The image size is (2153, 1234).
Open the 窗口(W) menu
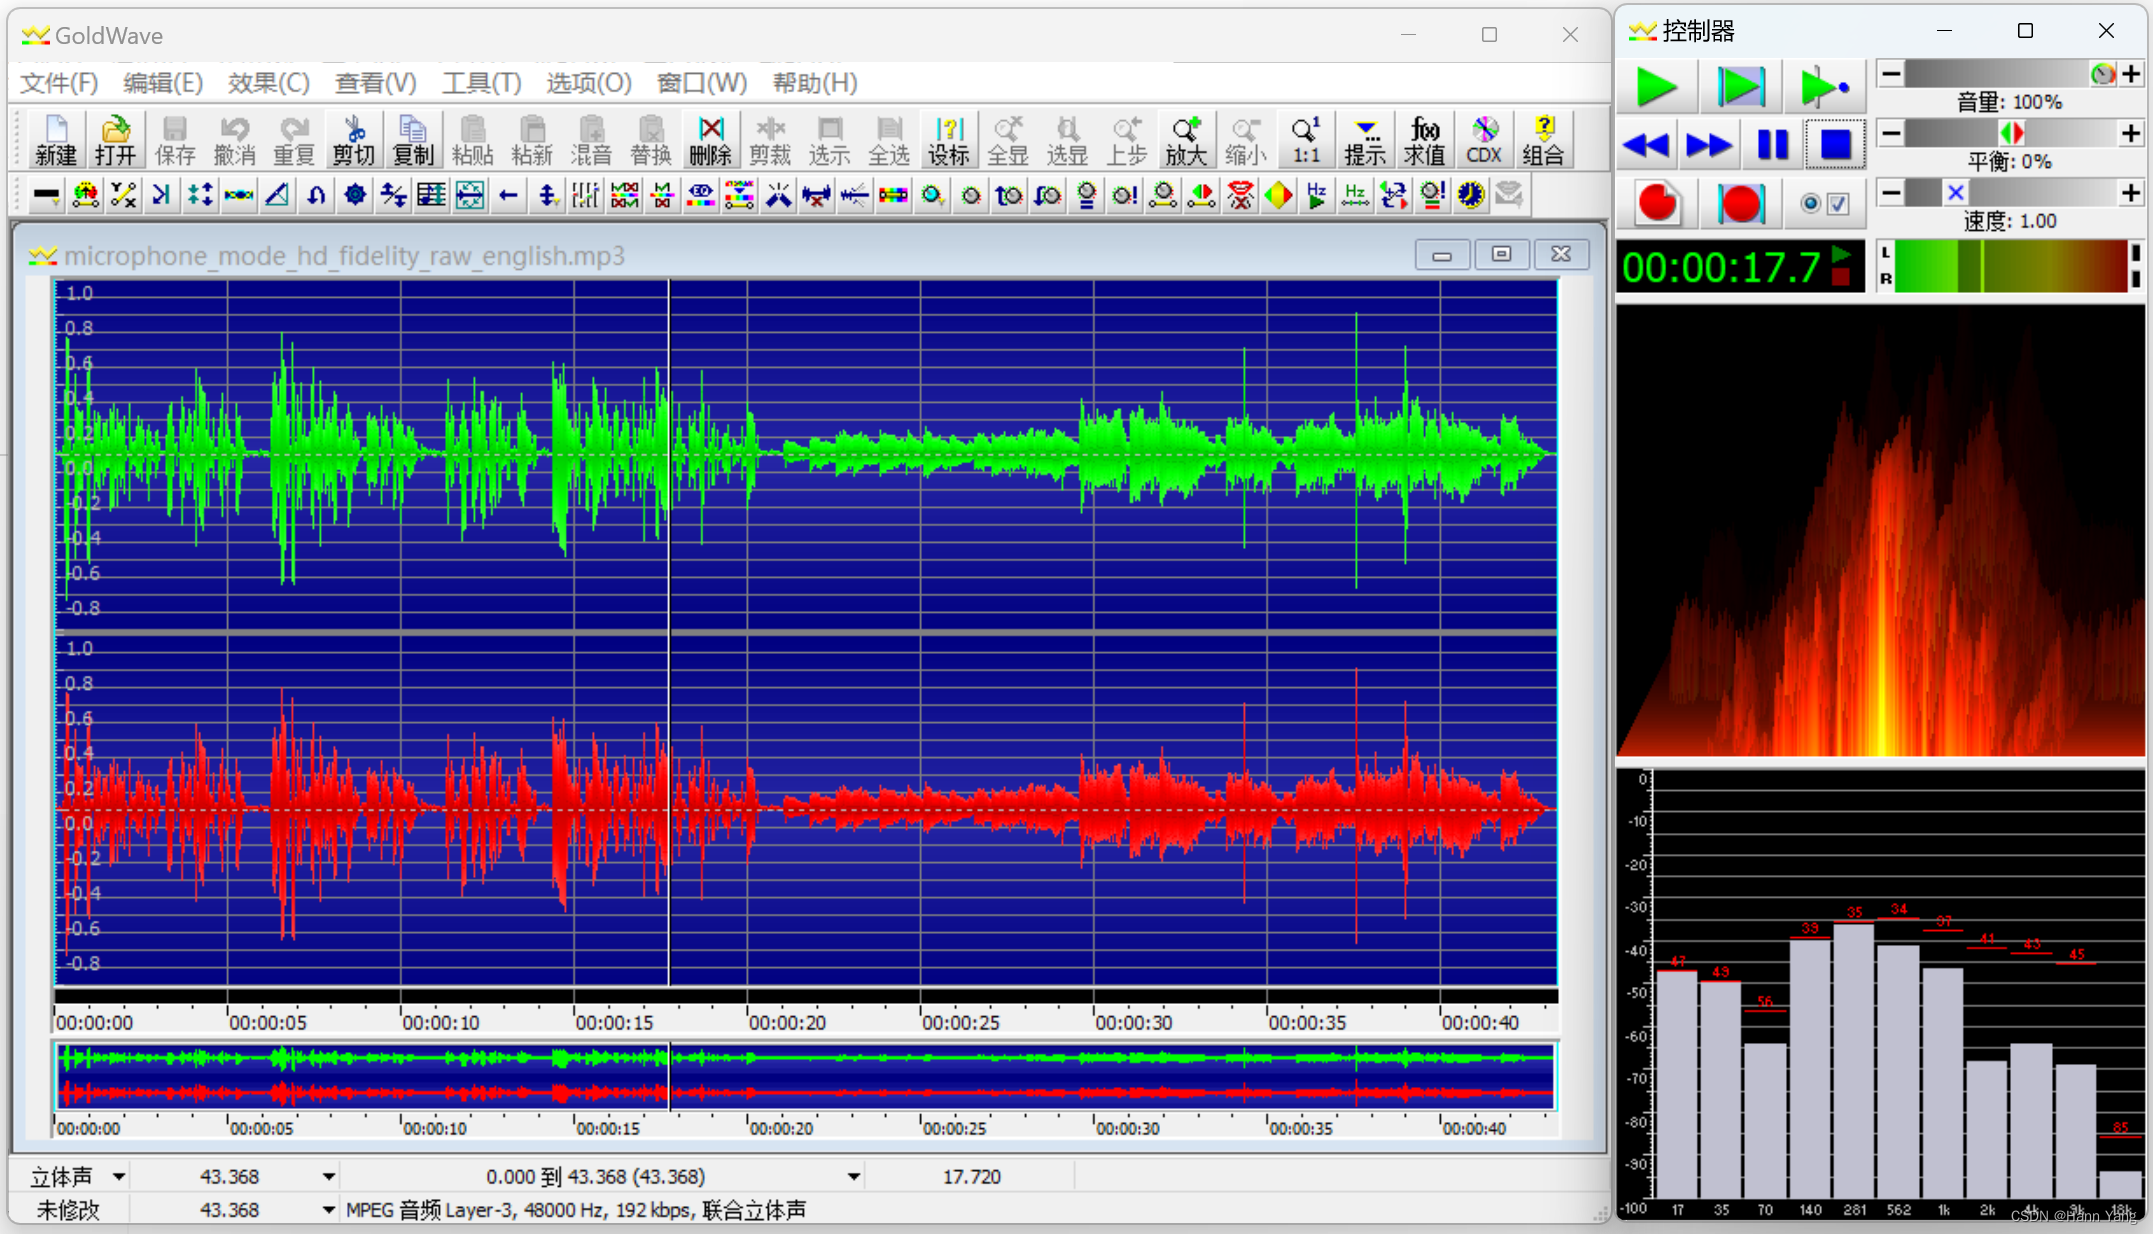(x=702, y=83)
